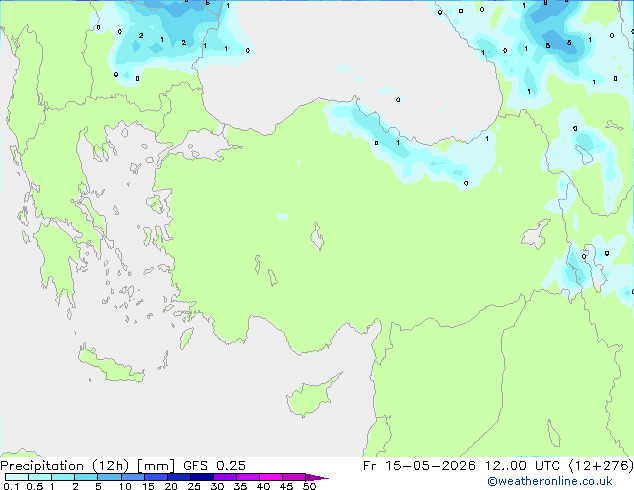Click the "35" legend scale label
634x490 pixels.
click(240, 486)
